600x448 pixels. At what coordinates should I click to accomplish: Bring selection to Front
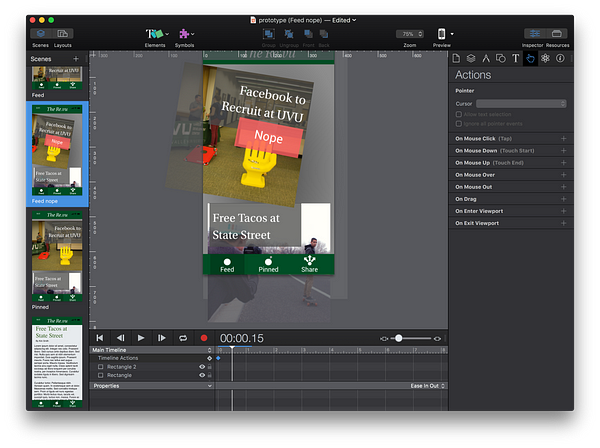tap(308, 34)
